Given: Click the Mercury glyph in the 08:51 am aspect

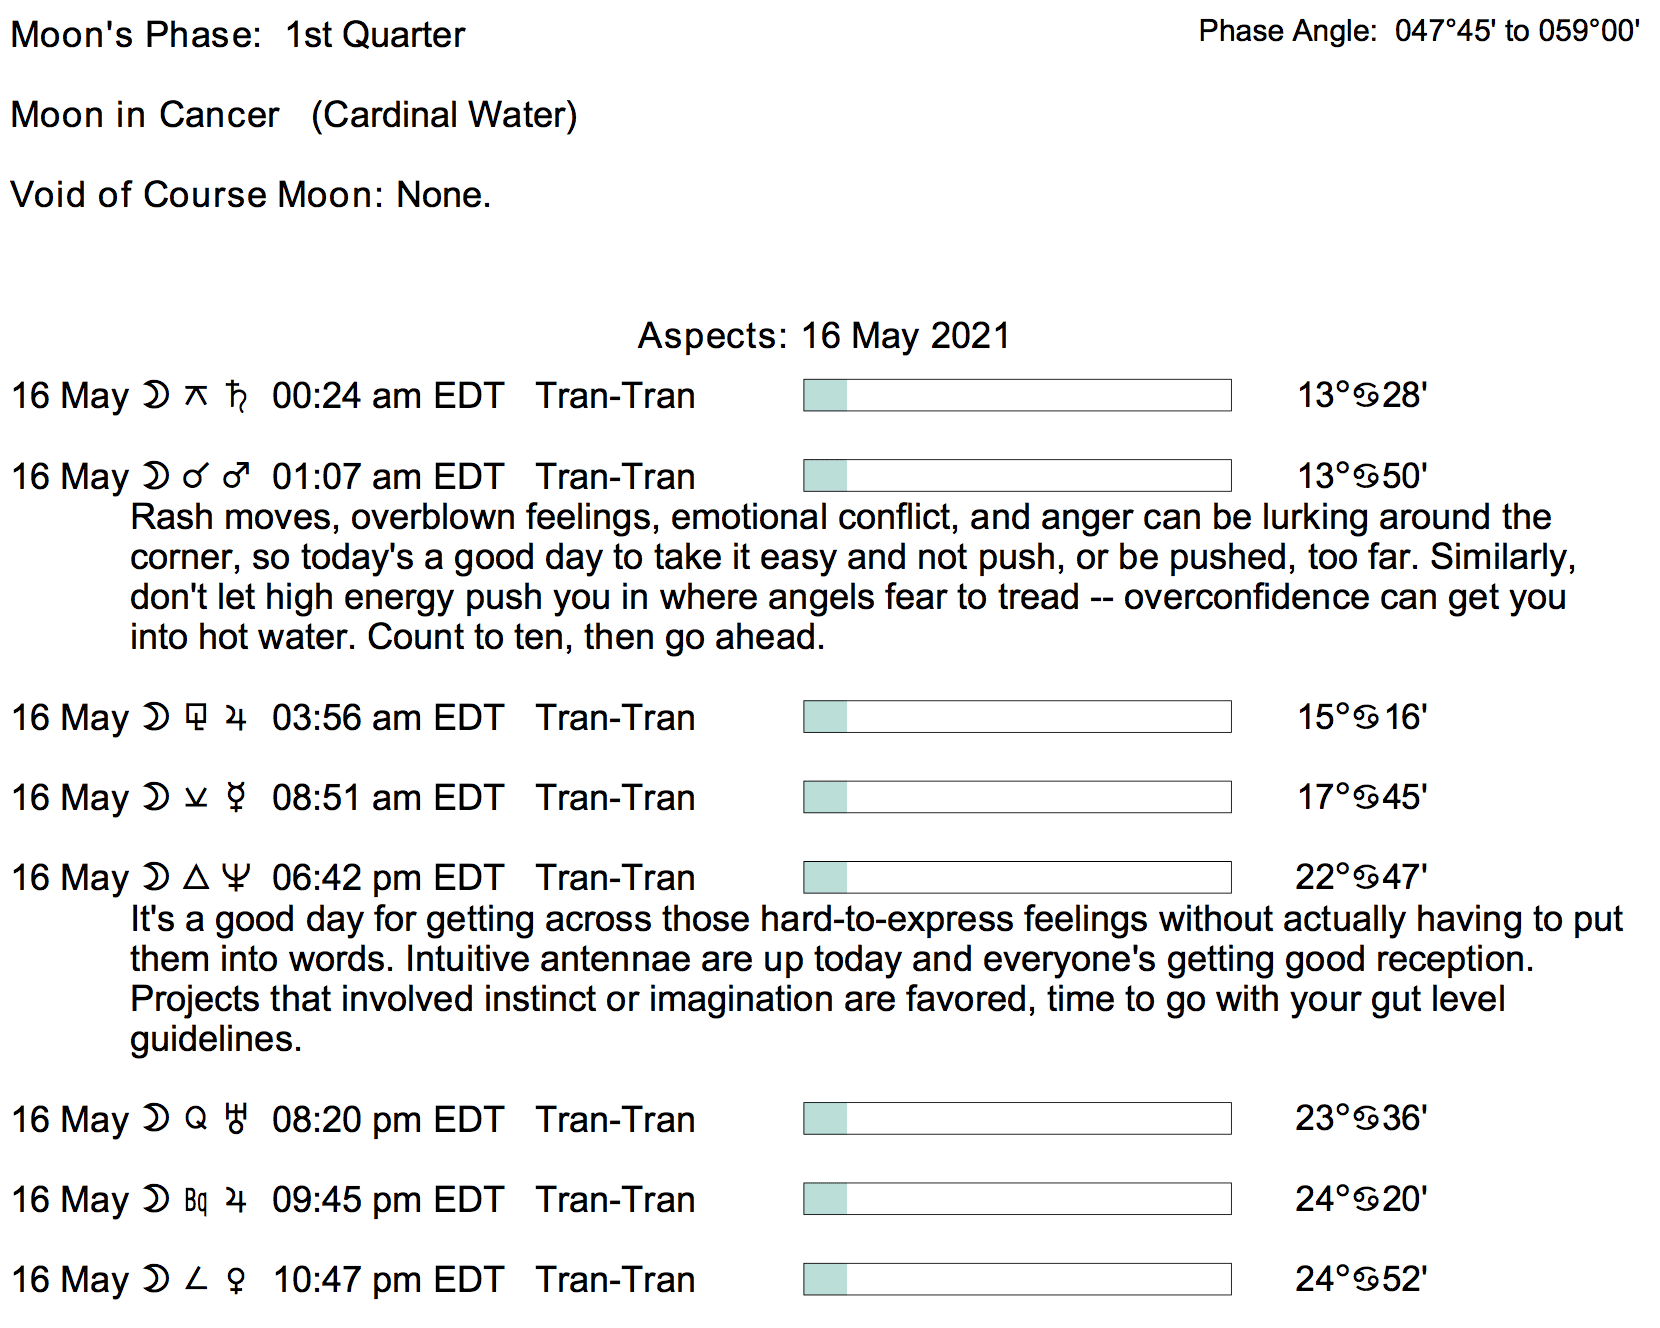Looking at the screenshot, I should [236, 798].
